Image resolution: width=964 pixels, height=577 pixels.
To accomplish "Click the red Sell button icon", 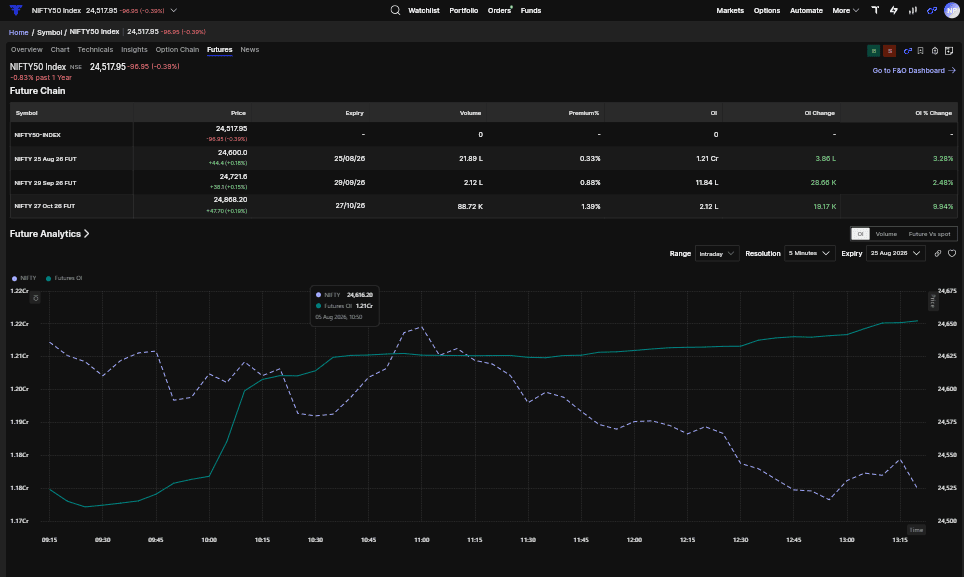I will (x=890, y=51).
